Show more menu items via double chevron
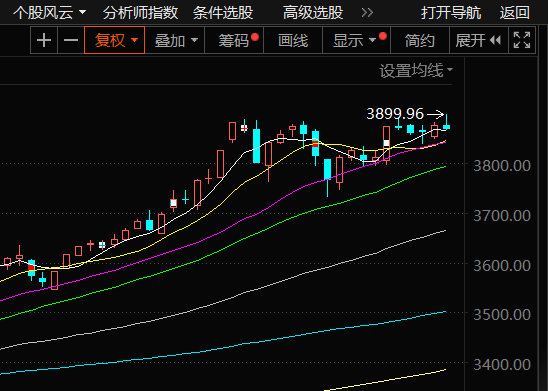The image size is (548, 391). pyautogui.click(x=367, y=13)
